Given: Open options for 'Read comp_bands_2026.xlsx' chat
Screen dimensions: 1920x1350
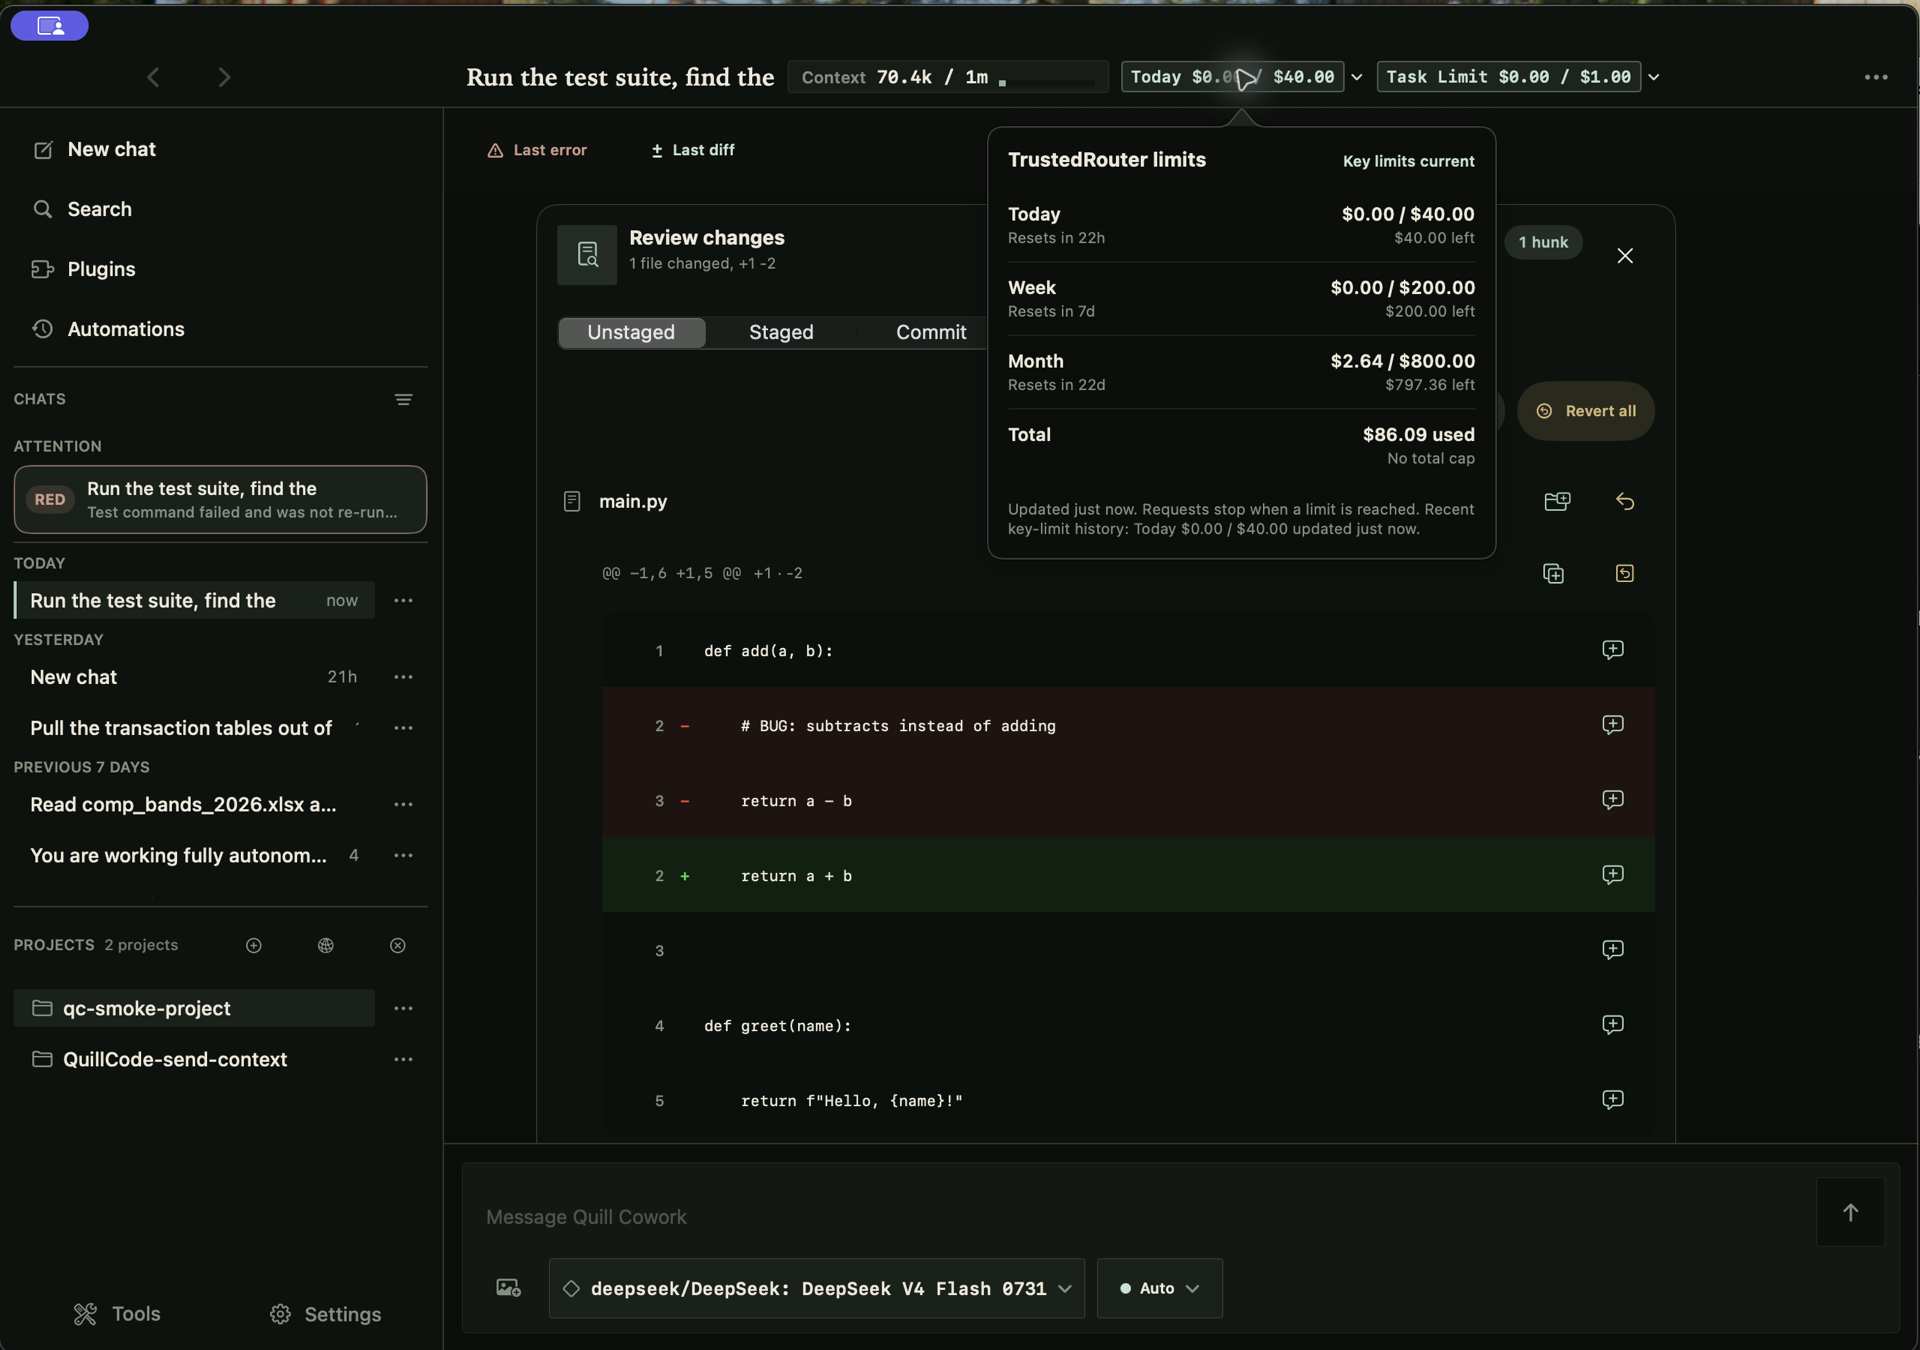Looking at the screenshot, I should click(403, 804).
